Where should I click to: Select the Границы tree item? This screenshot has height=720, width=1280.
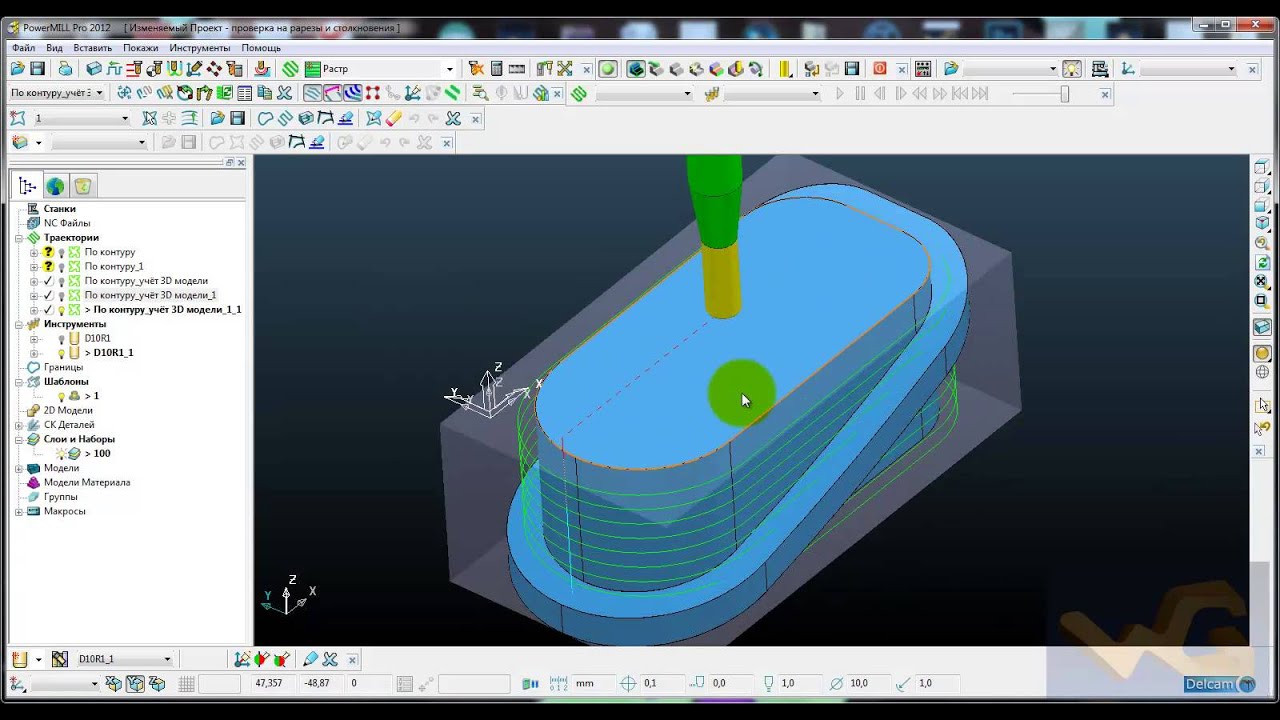click(x=63, y=367)
